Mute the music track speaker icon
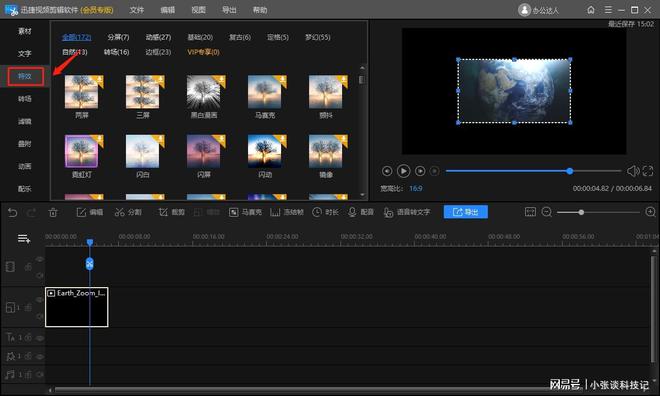 tap(40, 374)
